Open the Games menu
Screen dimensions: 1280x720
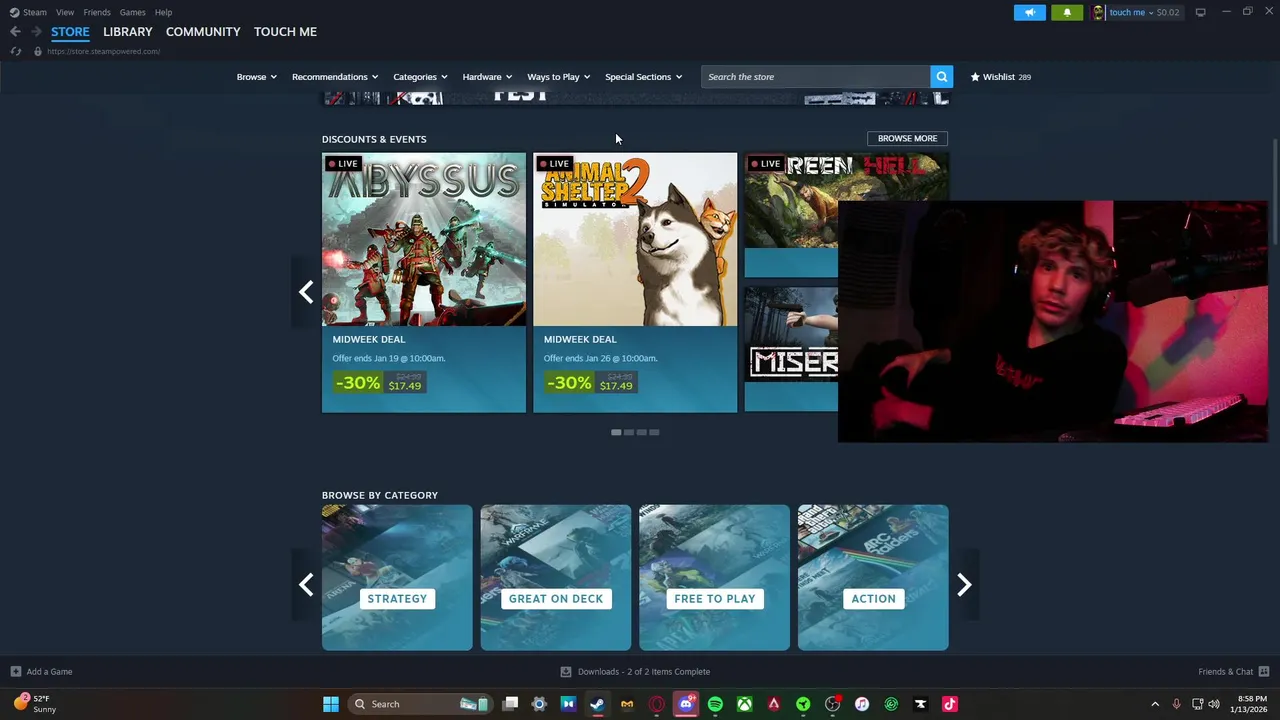(x=132, y=12)
